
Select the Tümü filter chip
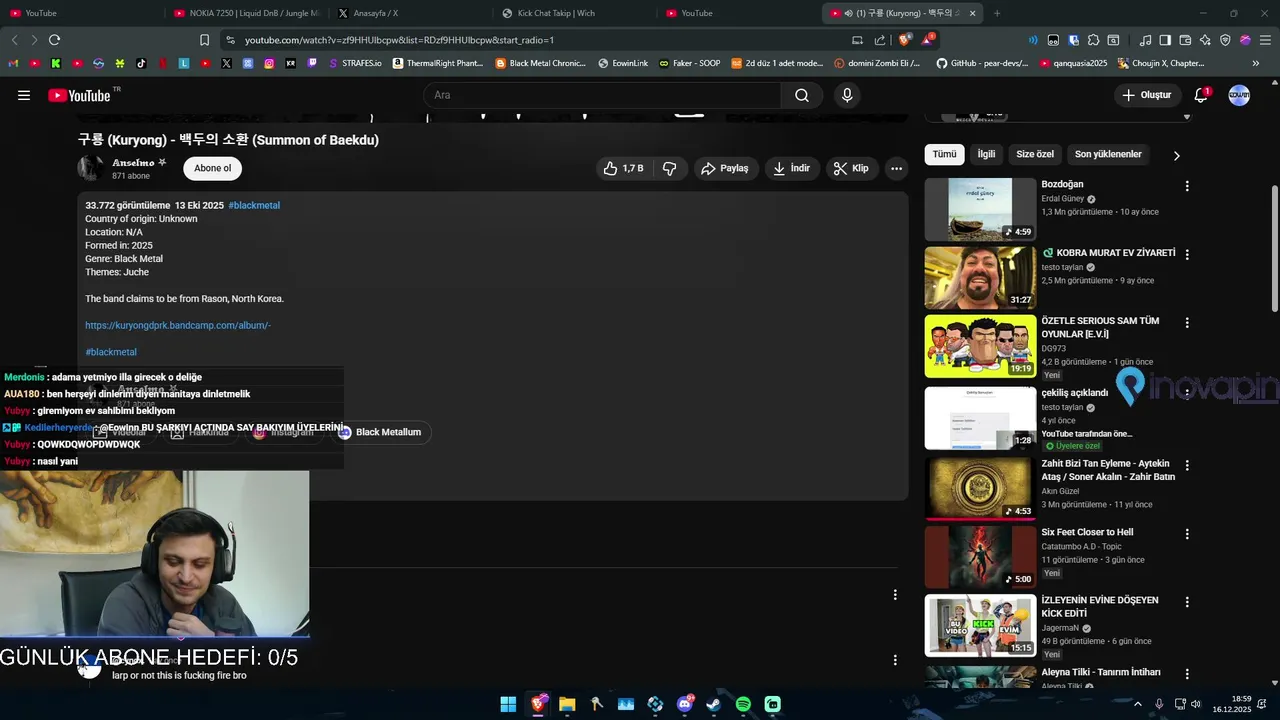click(x=944, y=154)
